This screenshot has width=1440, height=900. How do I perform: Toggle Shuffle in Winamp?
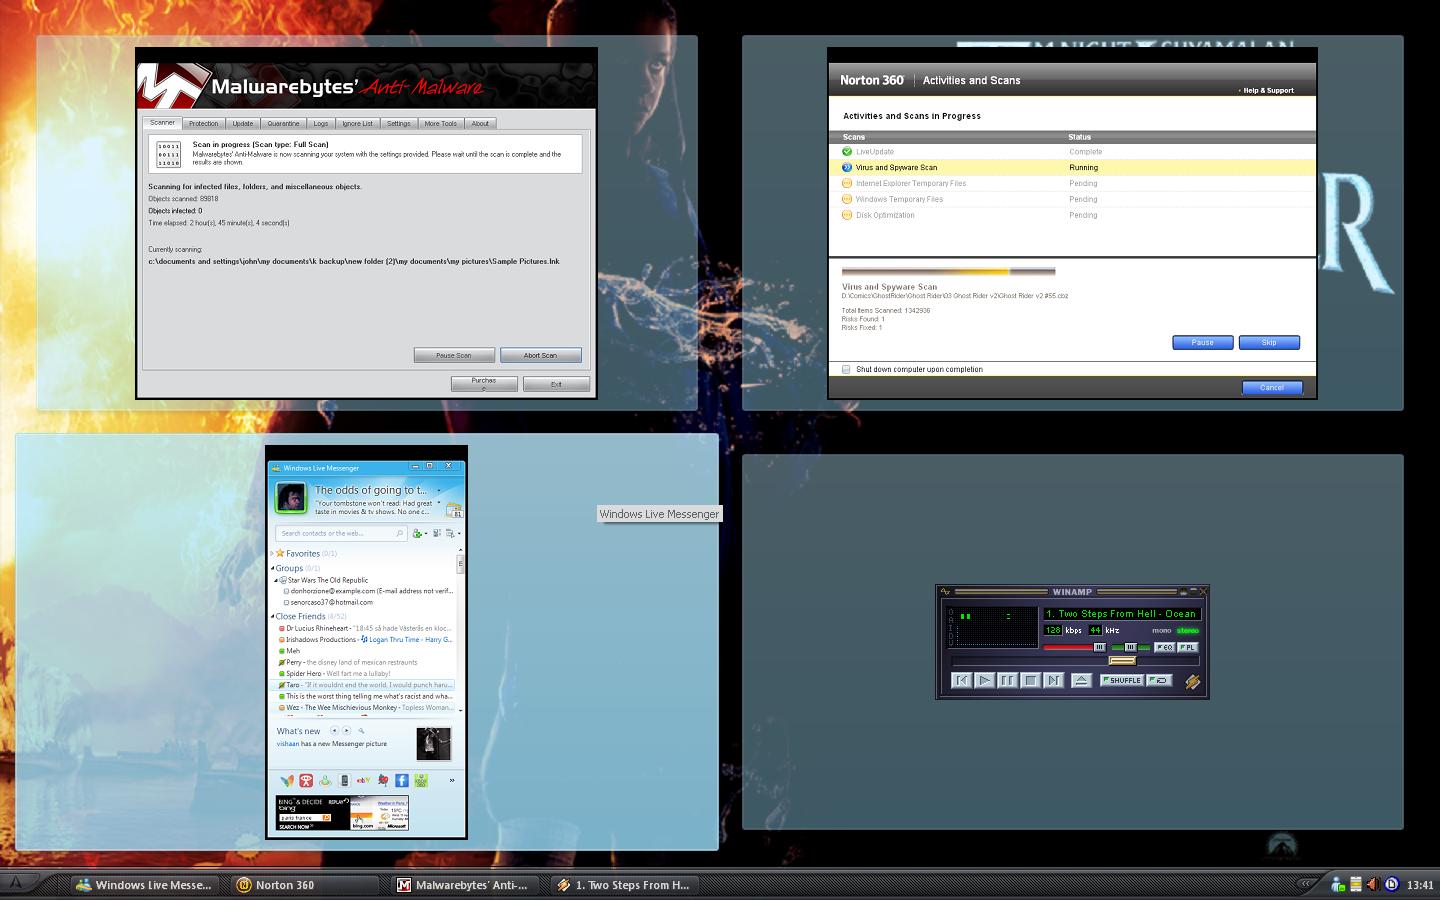point(1122,680)
